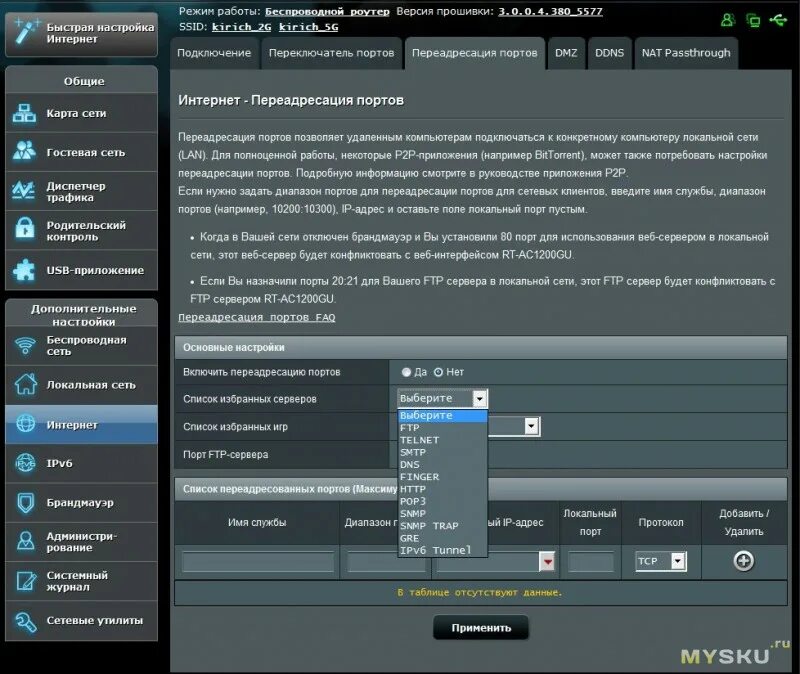Open the System Log notepad icon
Screen dimensions: 800x674
point(26,581)
